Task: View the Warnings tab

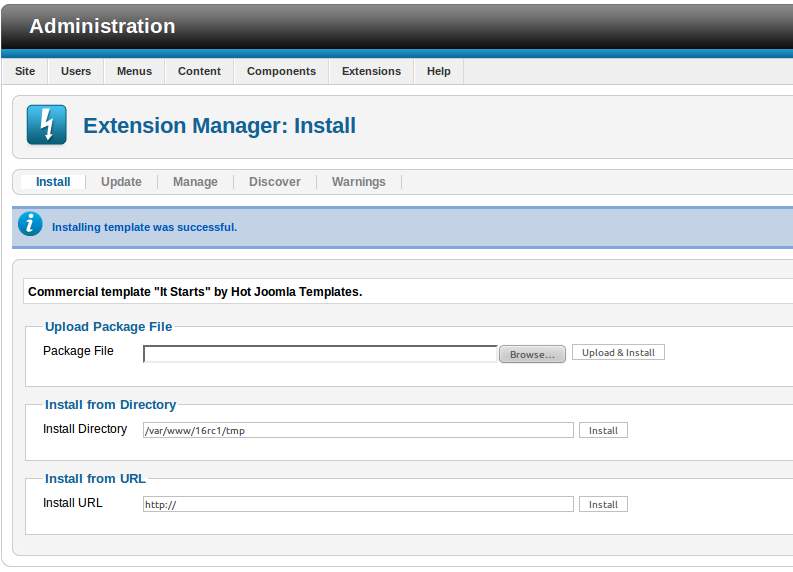Action: 358,182
